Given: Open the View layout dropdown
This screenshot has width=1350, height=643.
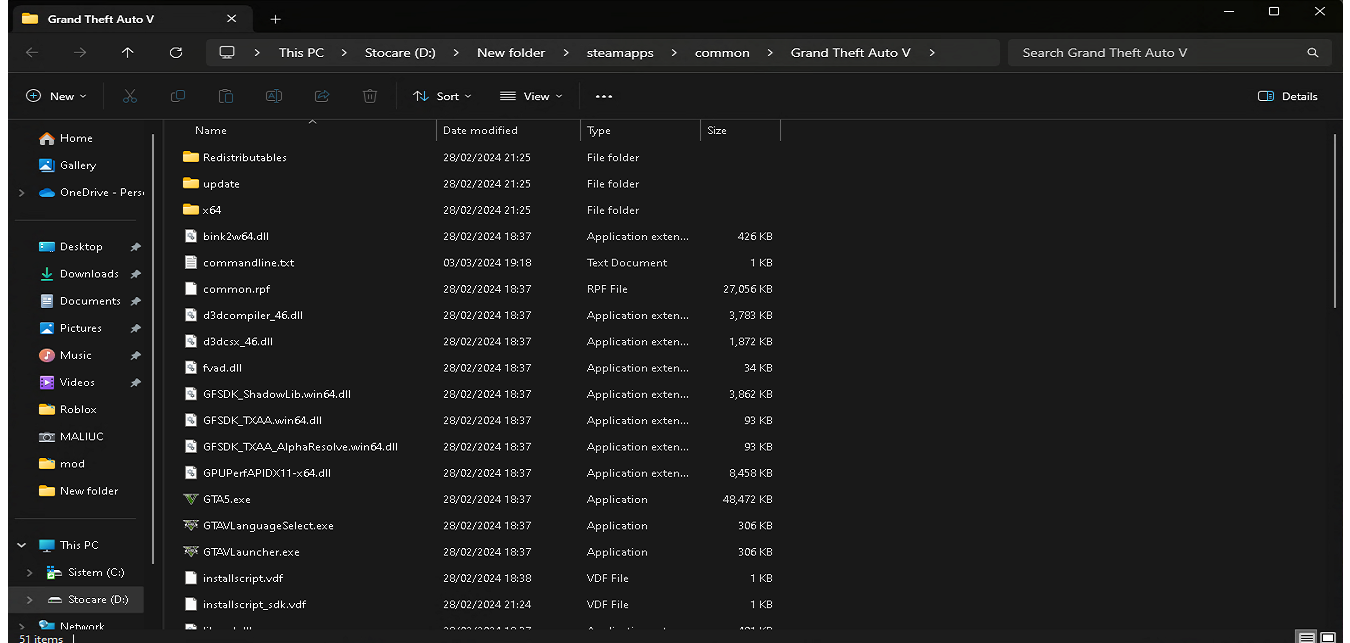Looking at the screenshot, I should pyautogui.click(x=531, y=96).
